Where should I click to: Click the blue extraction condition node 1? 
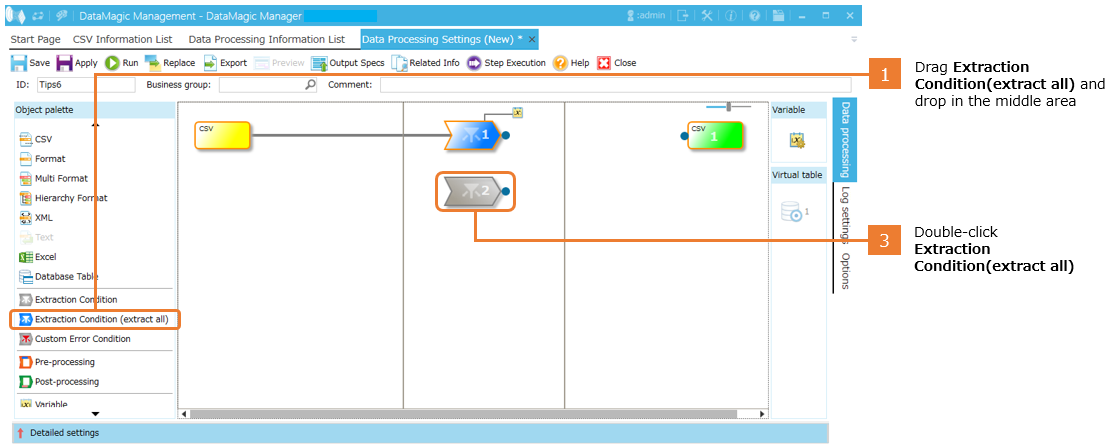pyautogui.click(x=472, y=134)
